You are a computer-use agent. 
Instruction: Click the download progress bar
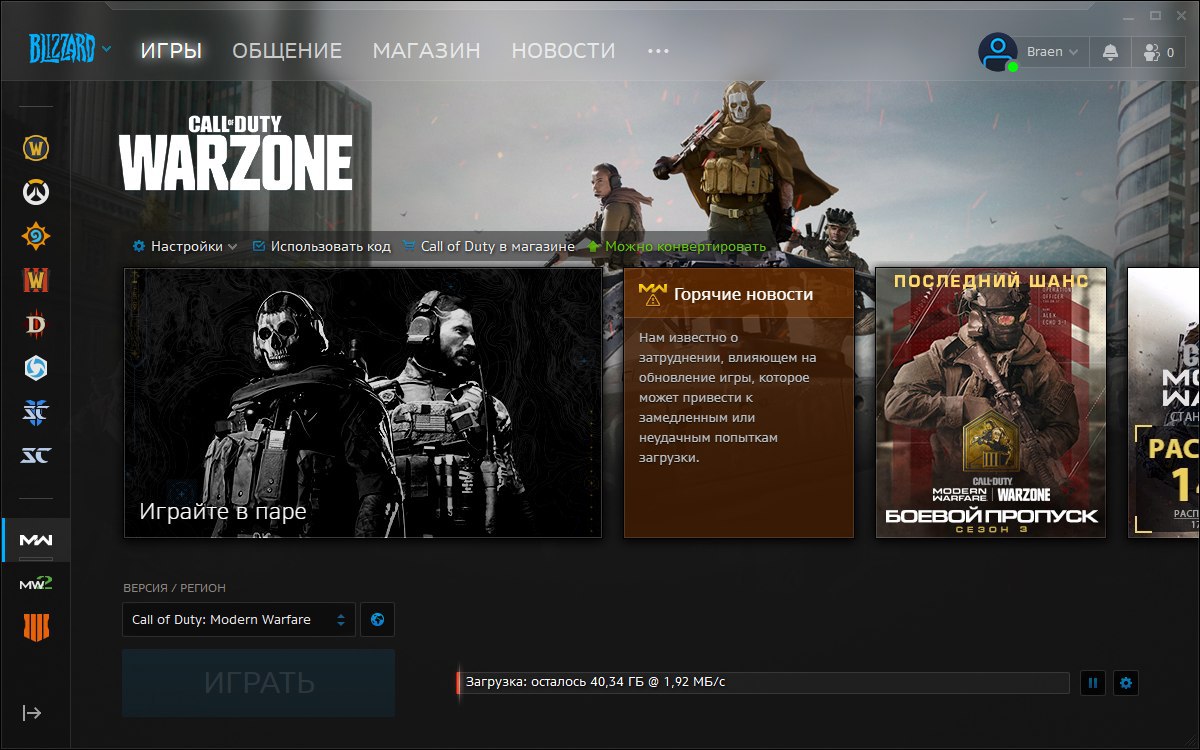point(764,683)
